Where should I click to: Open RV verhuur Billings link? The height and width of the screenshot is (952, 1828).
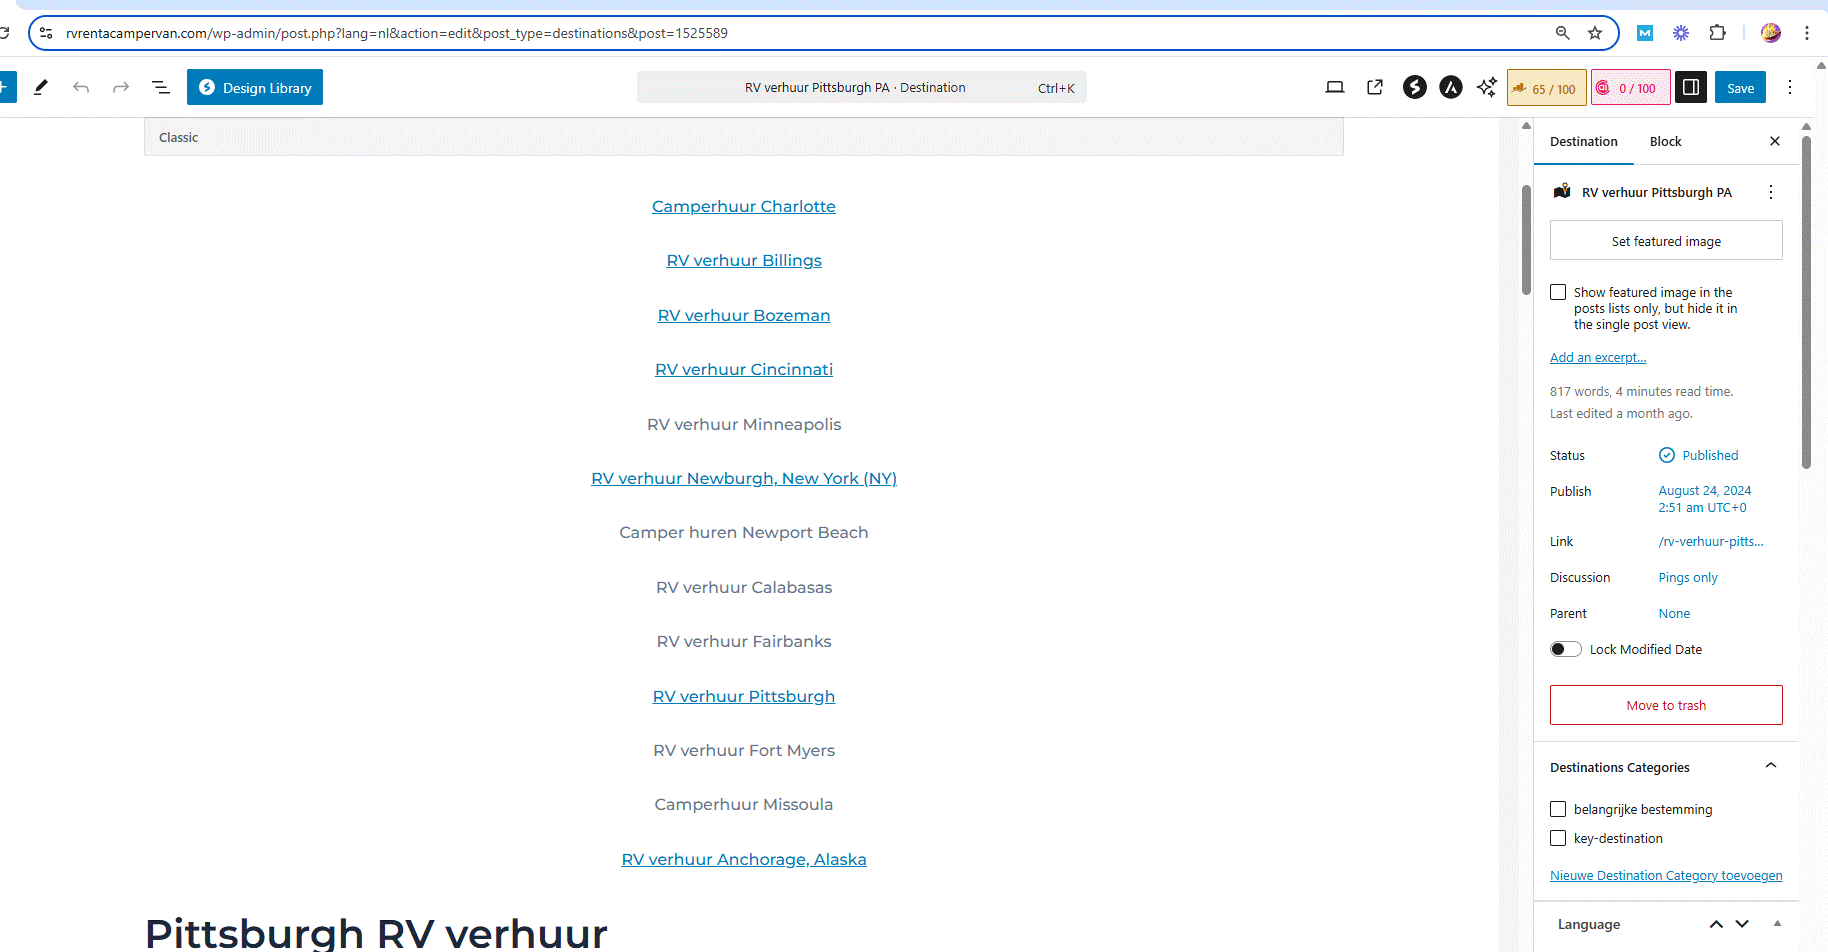click(x=744, y=260)
